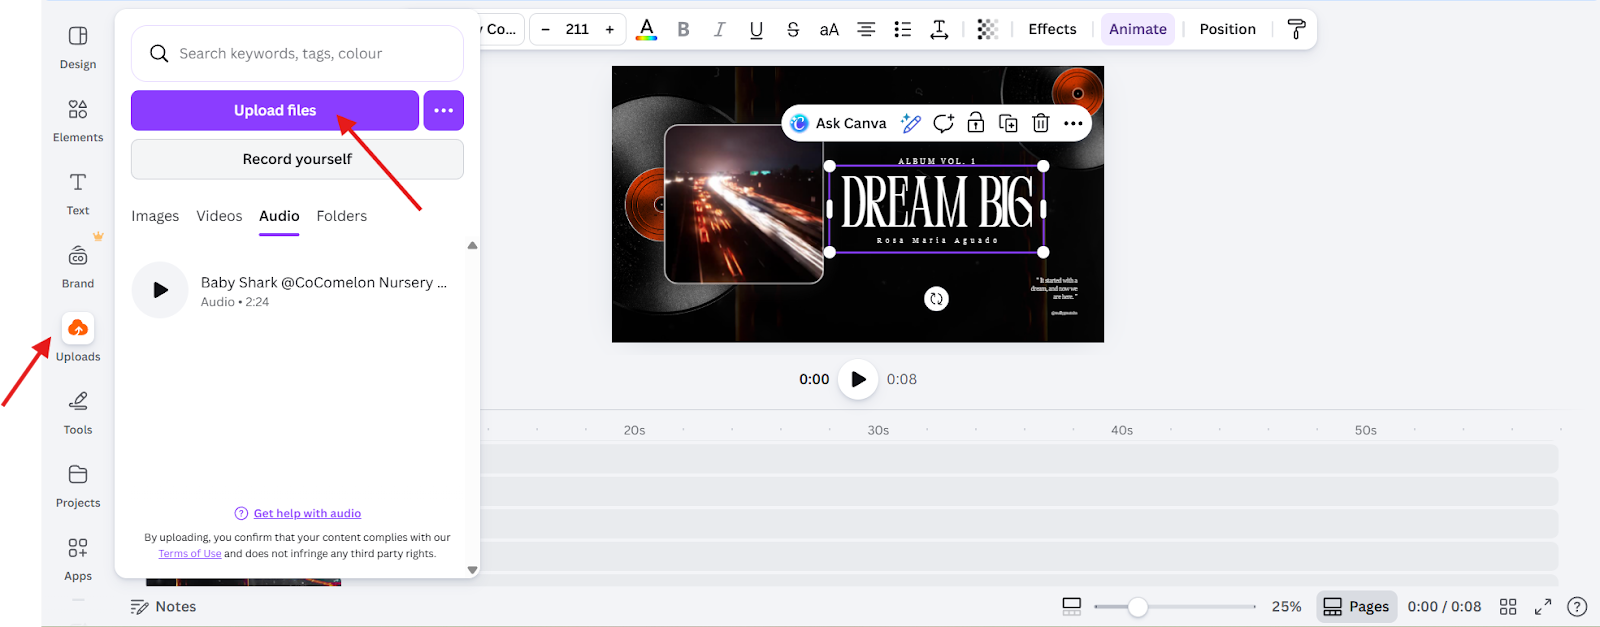Toggle strikethrough formatting

coord(793,29)
